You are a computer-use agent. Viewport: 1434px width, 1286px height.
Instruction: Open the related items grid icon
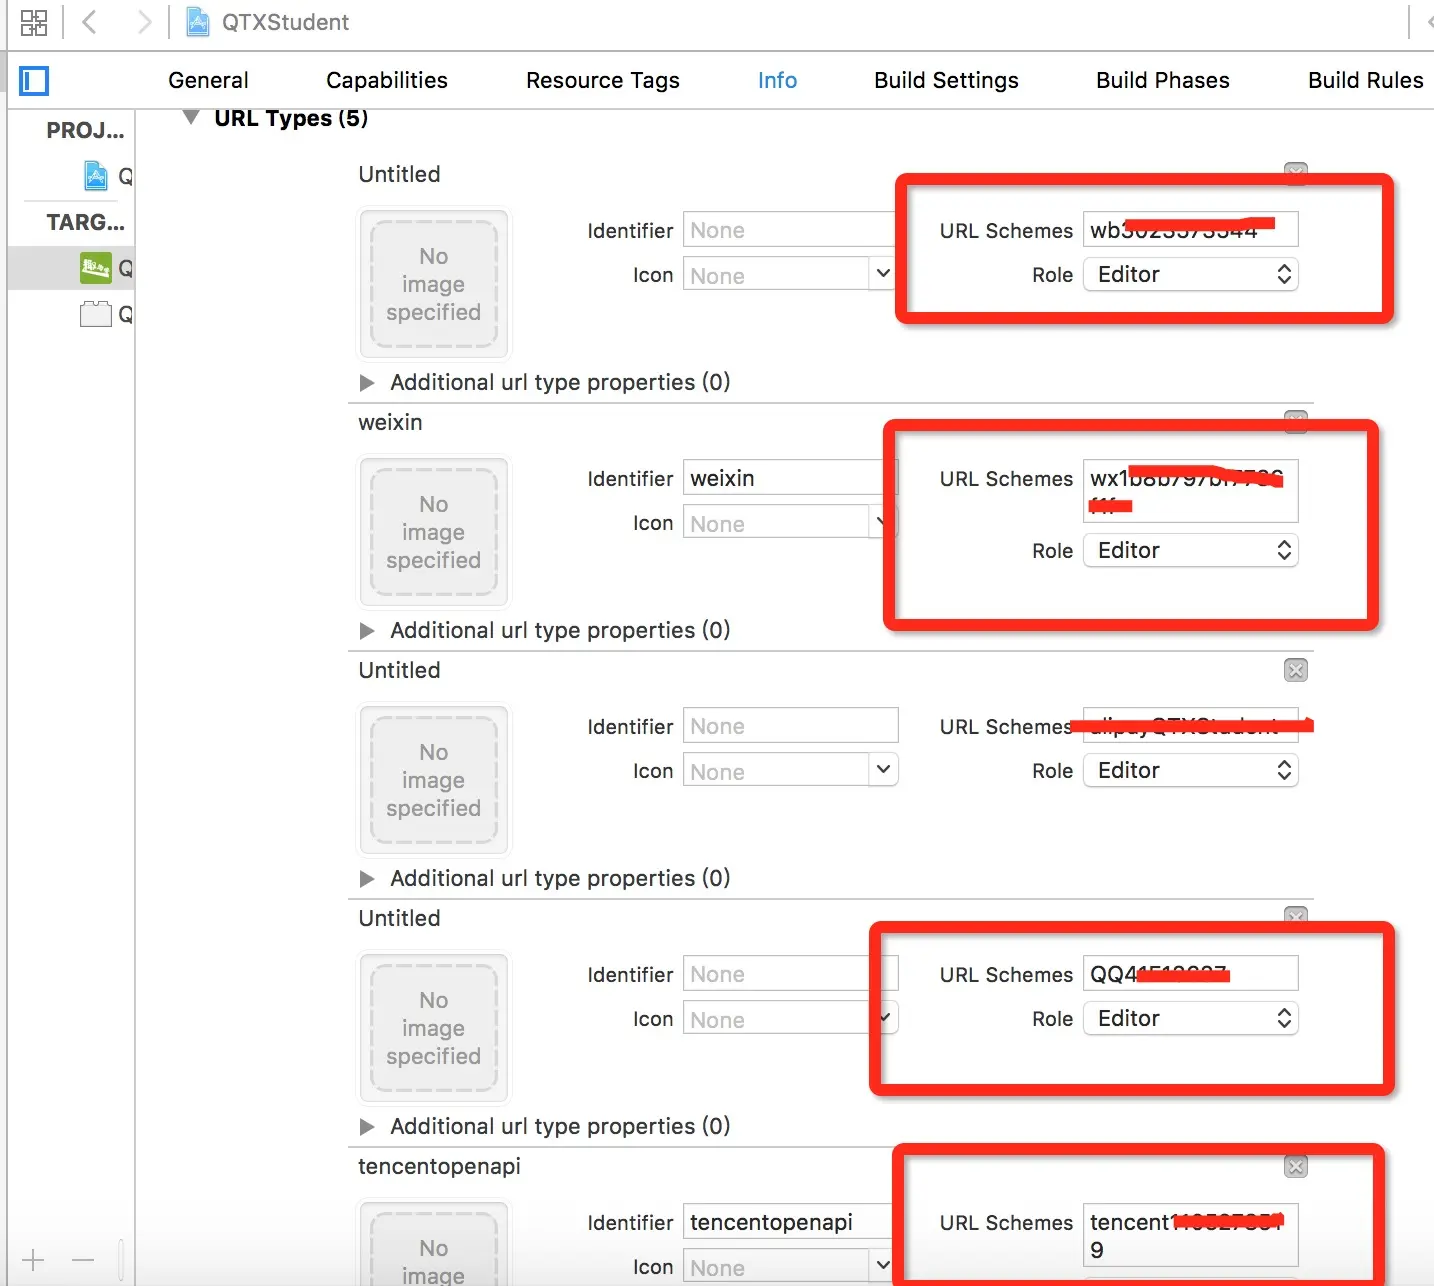[34, 22]
